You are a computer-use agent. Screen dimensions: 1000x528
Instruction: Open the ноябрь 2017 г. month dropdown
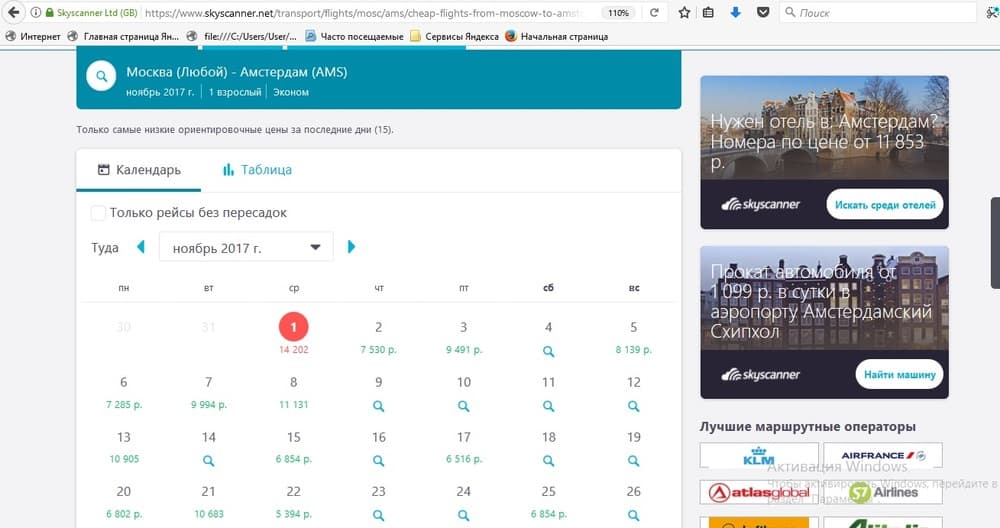coord(246,247)
